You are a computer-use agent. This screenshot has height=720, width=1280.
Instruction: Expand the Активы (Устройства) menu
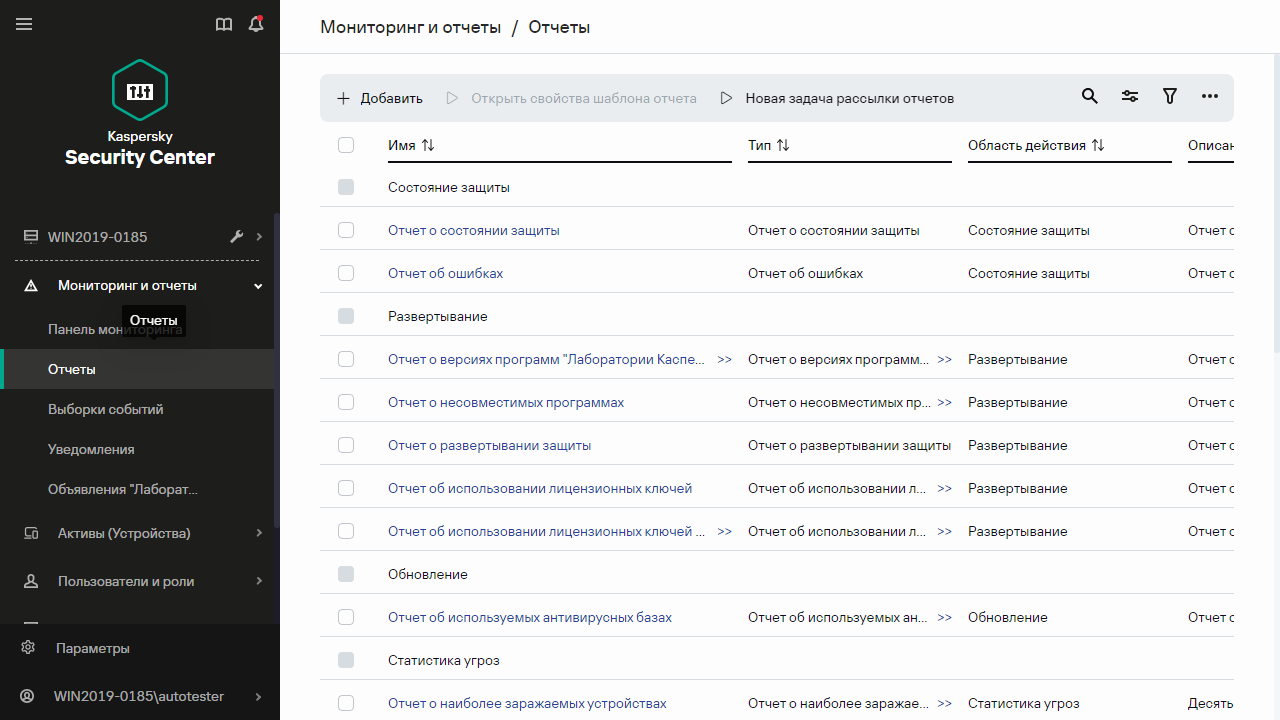258,533
